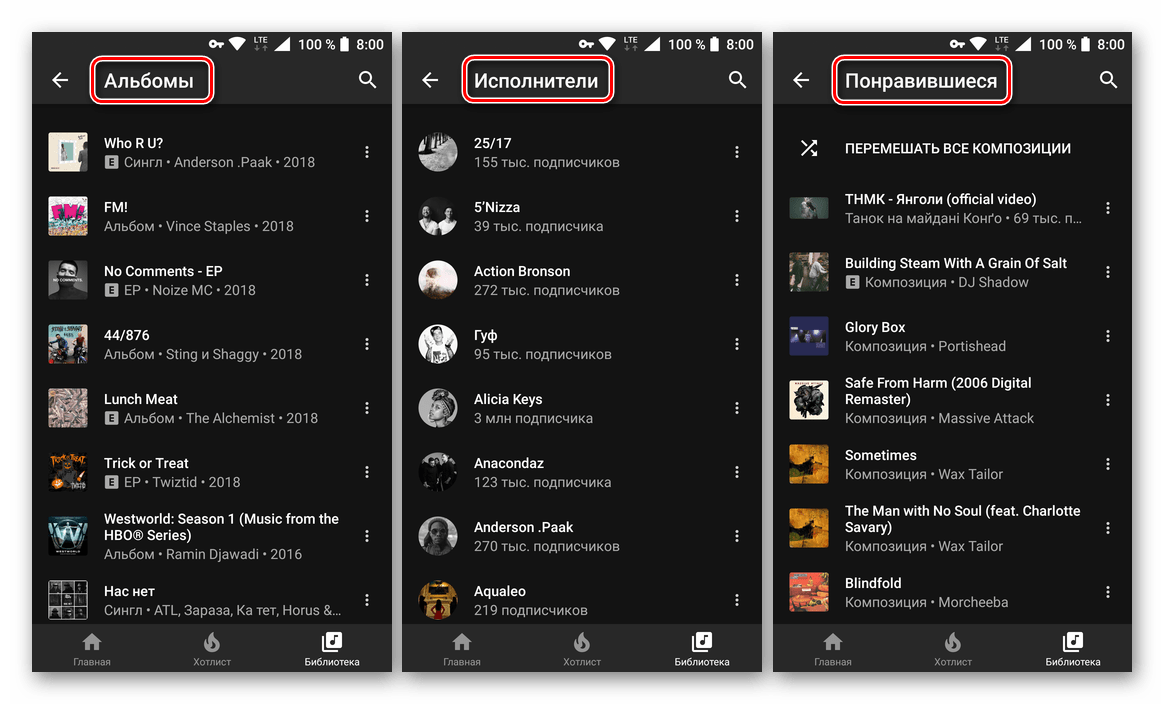Tap ПЕРЕМЕШАТЬ ВСЕ КОМПОЗИЦИИ text

958,149
